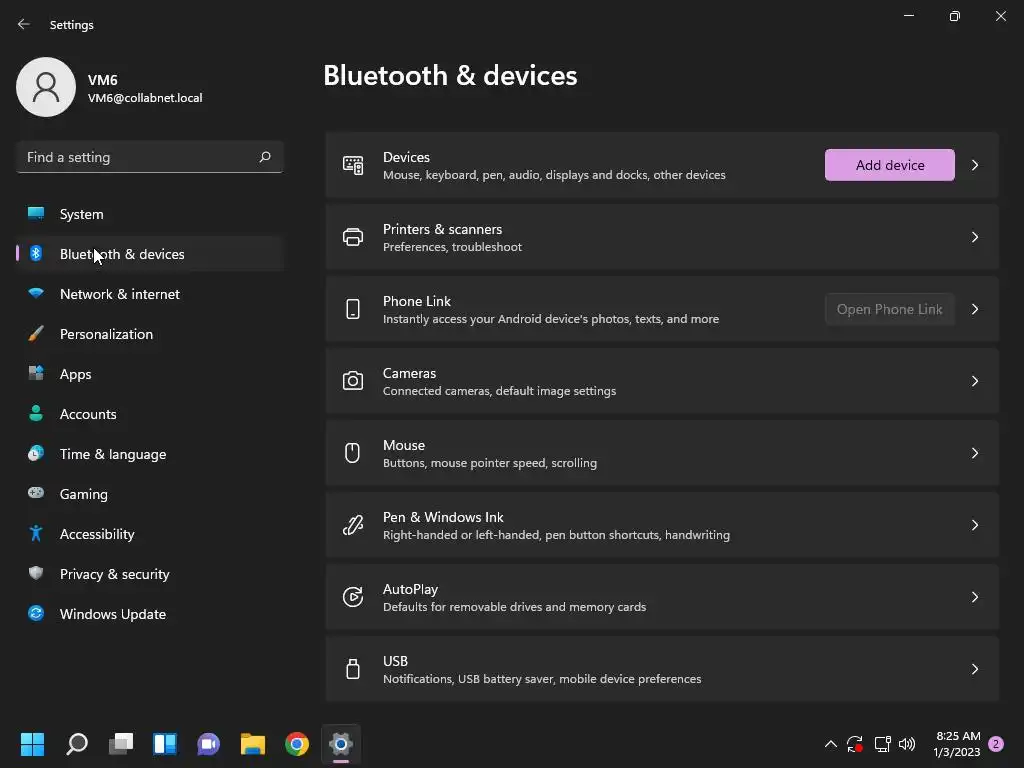Expand the Pen & Windows Ink chevron
This screenshot has width=1024, height=768.
click(974, 524)
